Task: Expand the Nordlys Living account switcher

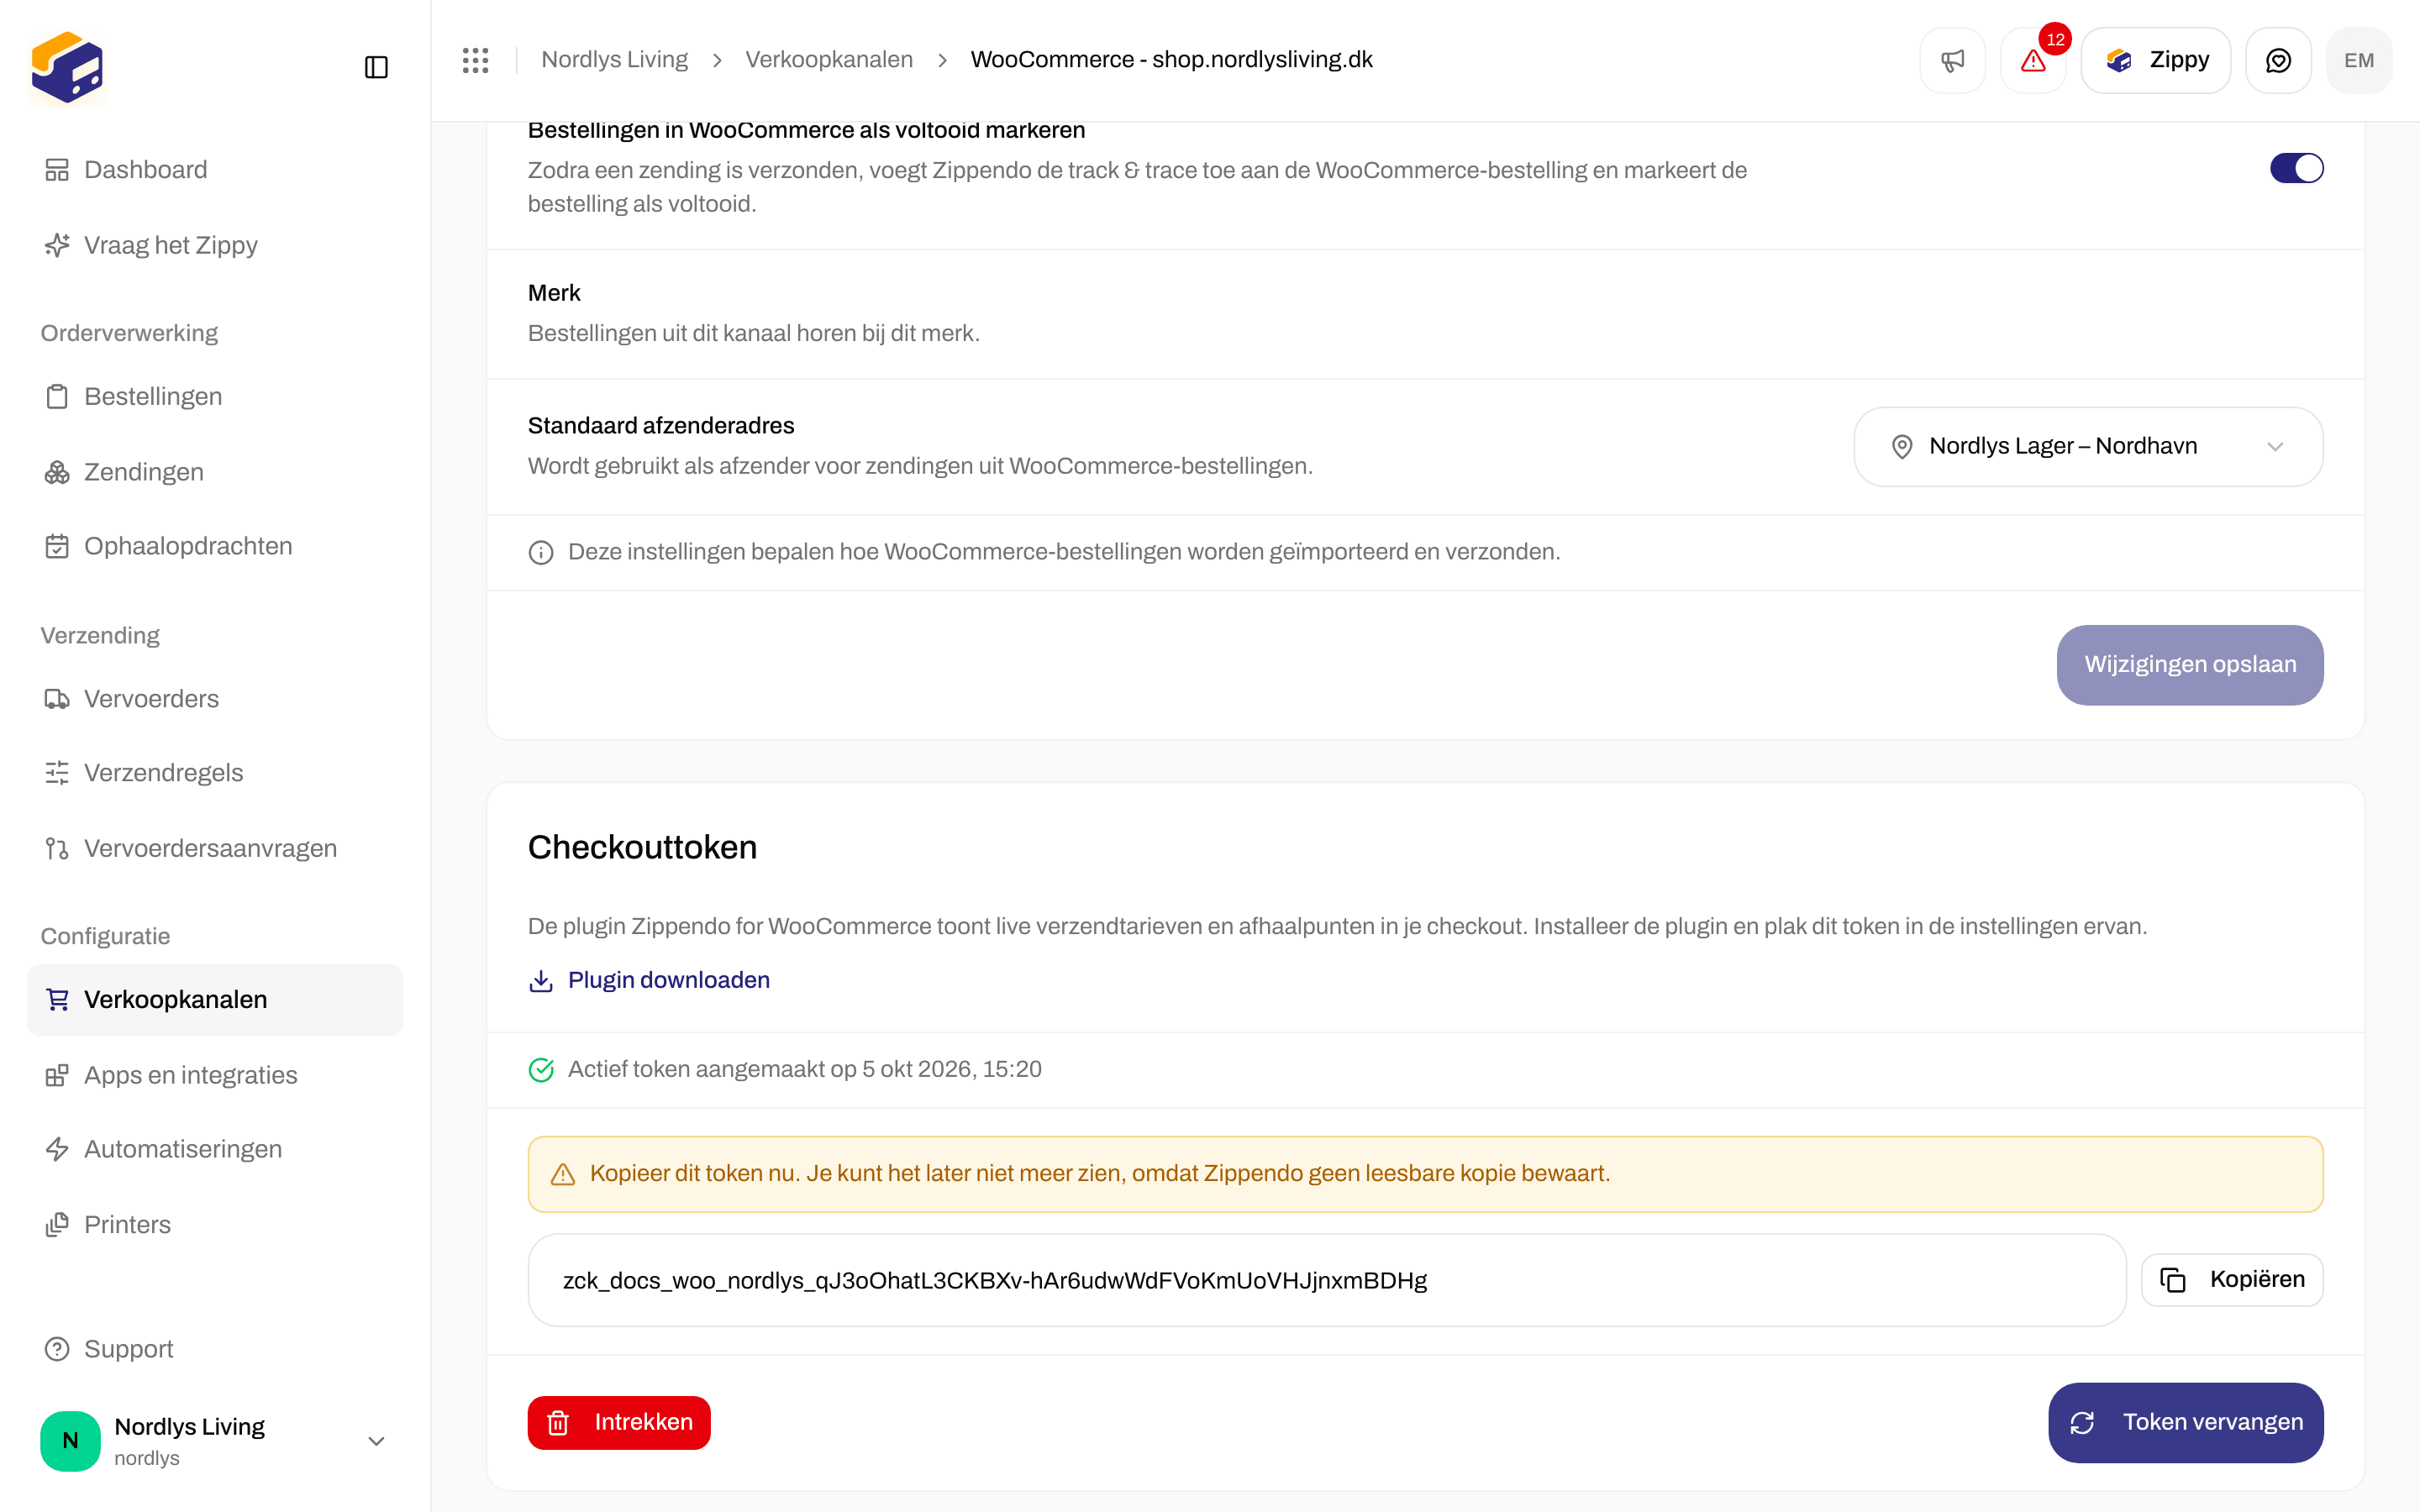Action: [214, 1441]
